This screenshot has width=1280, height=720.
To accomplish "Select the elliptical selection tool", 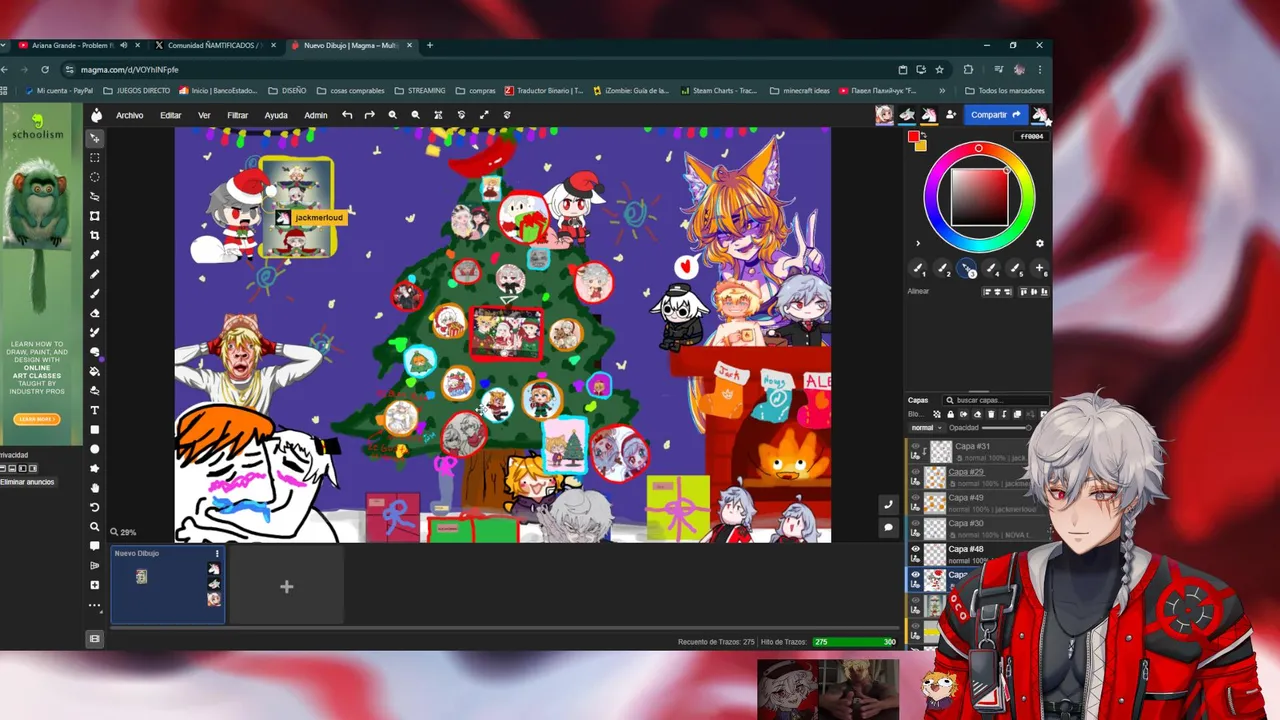I will [x=95, y=177].
